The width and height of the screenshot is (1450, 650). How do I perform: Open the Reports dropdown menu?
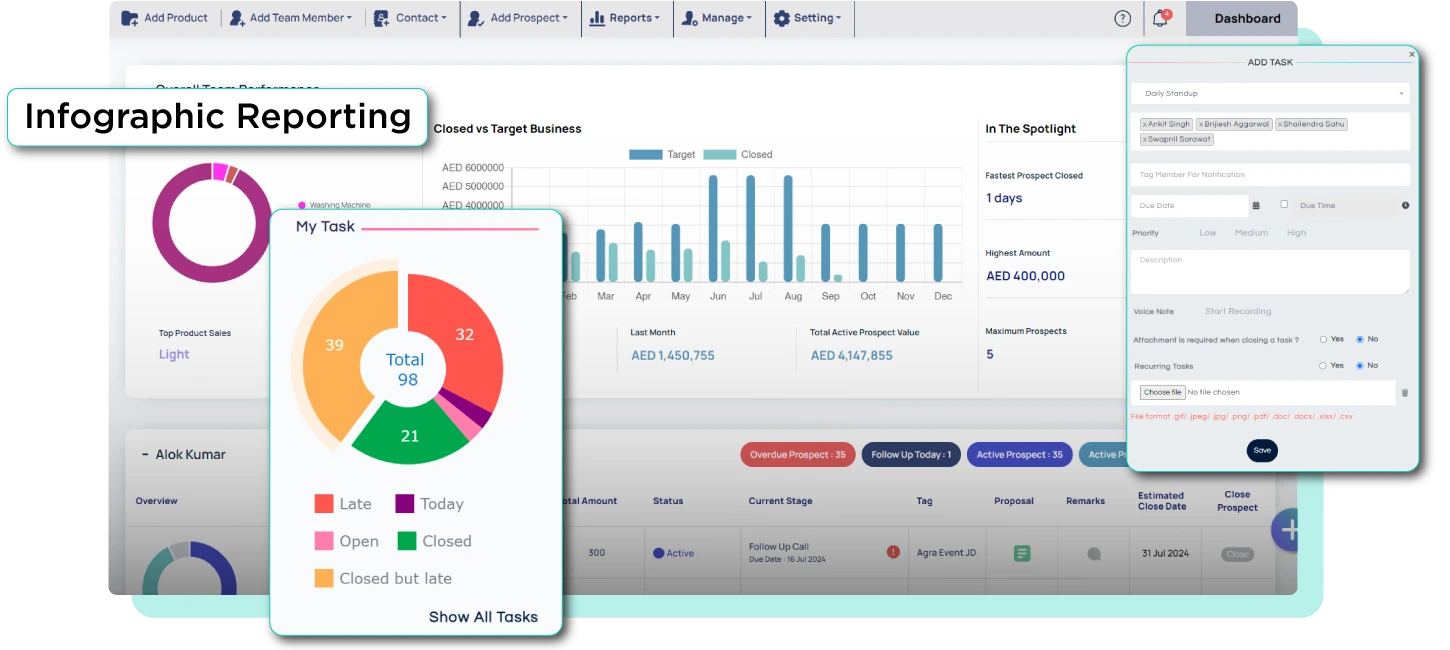[x=625, y=18]
